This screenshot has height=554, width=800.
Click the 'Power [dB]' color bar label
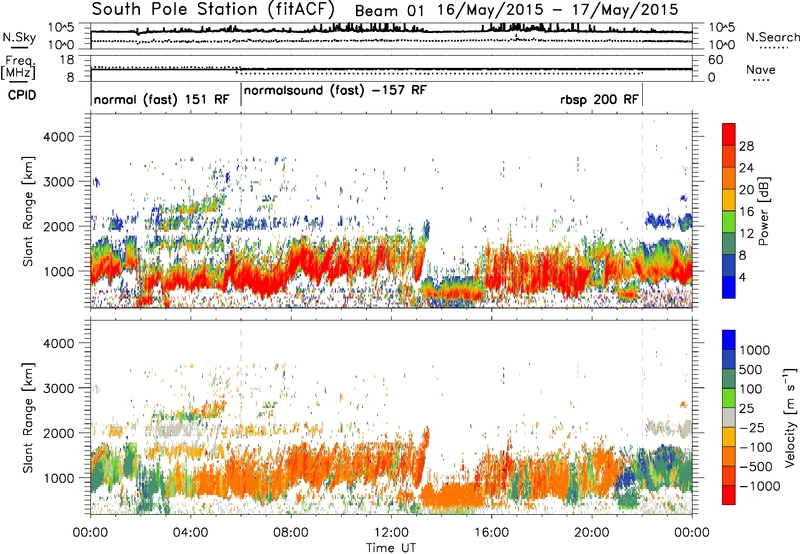pyautogui.click(x=763, y=211)
